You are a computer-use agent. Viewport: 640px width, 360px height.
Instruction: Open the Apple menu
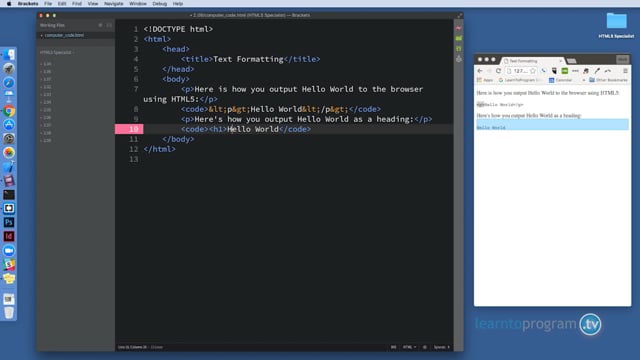pyautogui.click(x=9, y=4)
